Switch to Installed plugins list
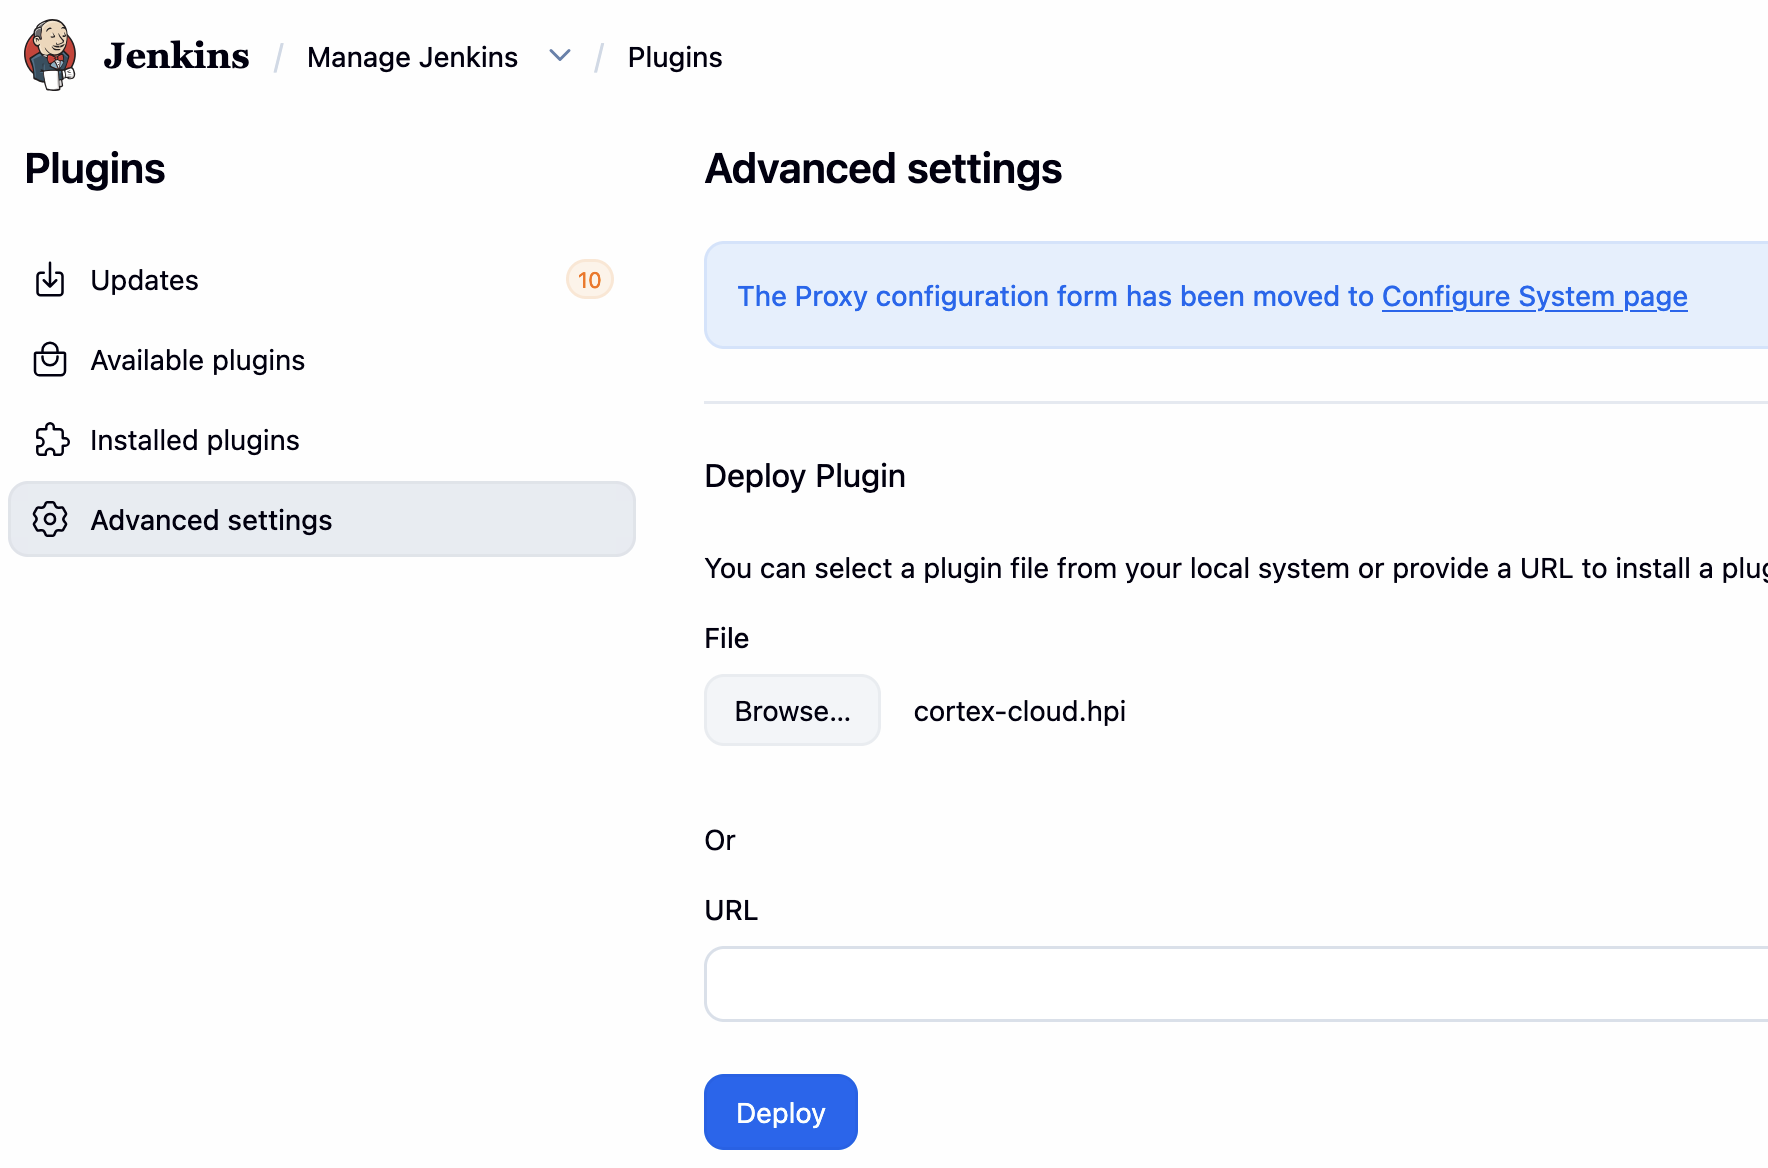The image size is (1768, 1168). tap(195, 440)
